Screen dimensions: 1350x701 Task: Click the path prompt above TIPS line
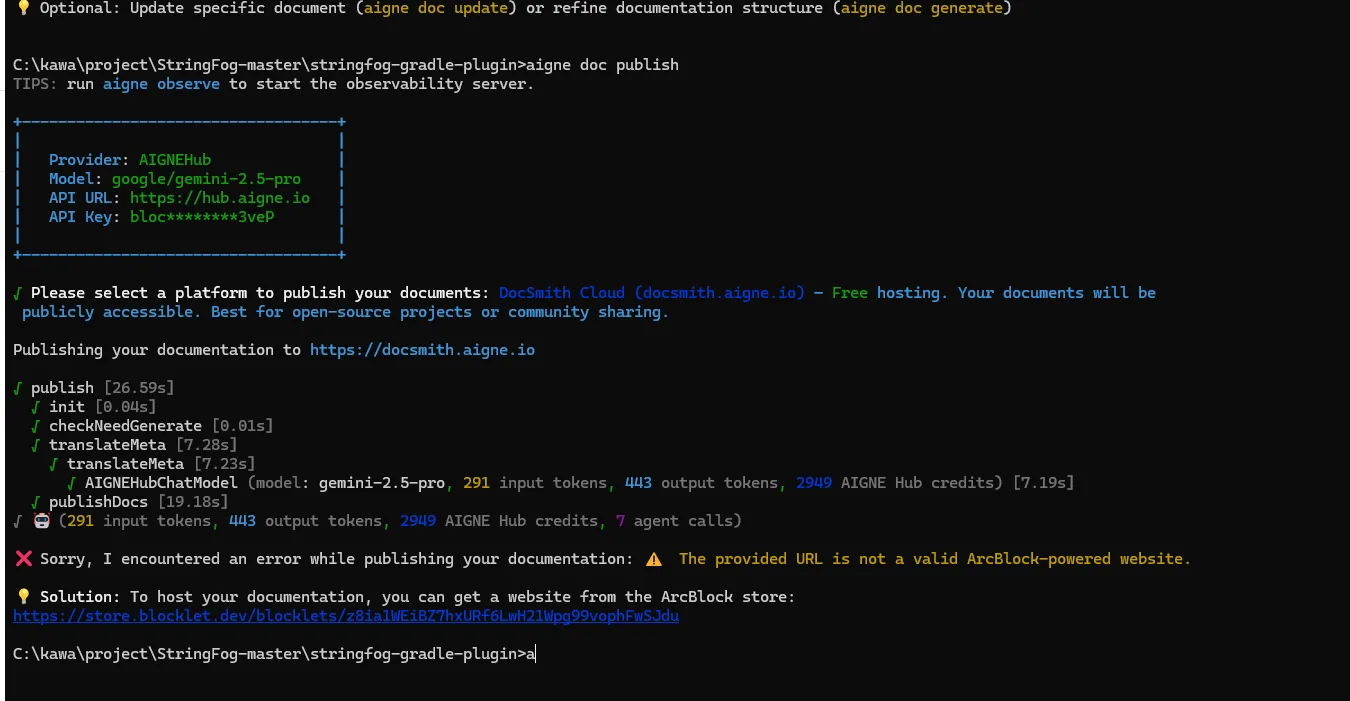(x=269, y=65)
